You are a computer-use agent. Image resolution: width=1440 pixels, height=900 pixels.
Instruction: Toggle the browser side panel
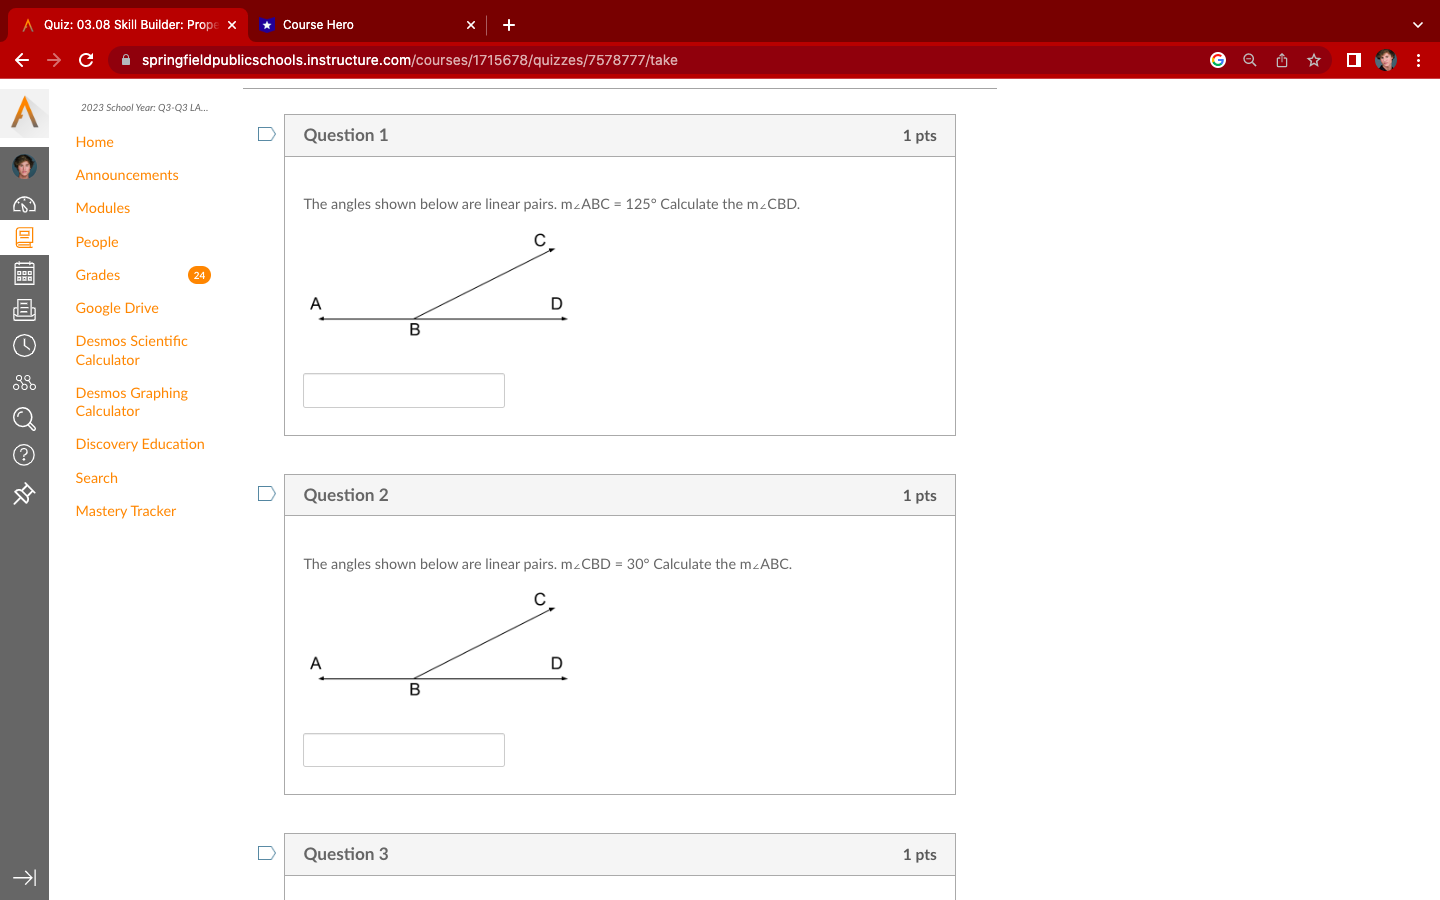click(x=1354, y=60)
